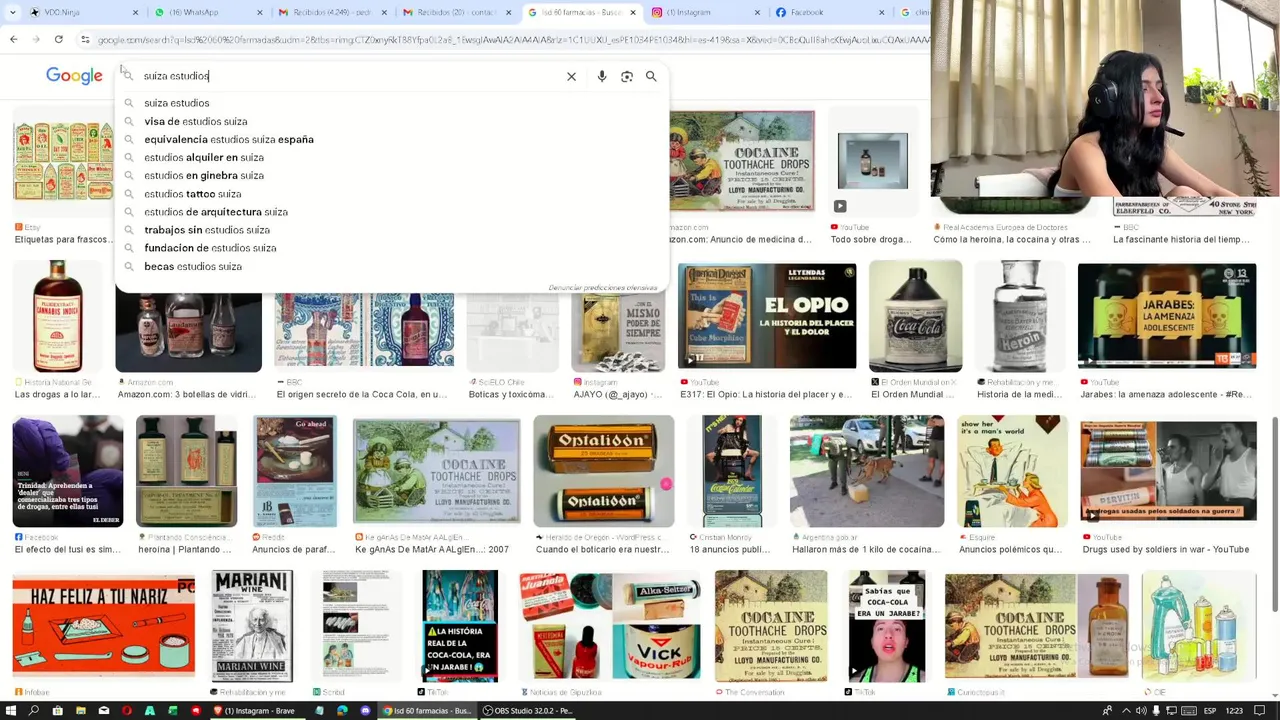1280x720 pixels.
Task: Close the VDO.Ninja tab
Action: tap(136, 12)
